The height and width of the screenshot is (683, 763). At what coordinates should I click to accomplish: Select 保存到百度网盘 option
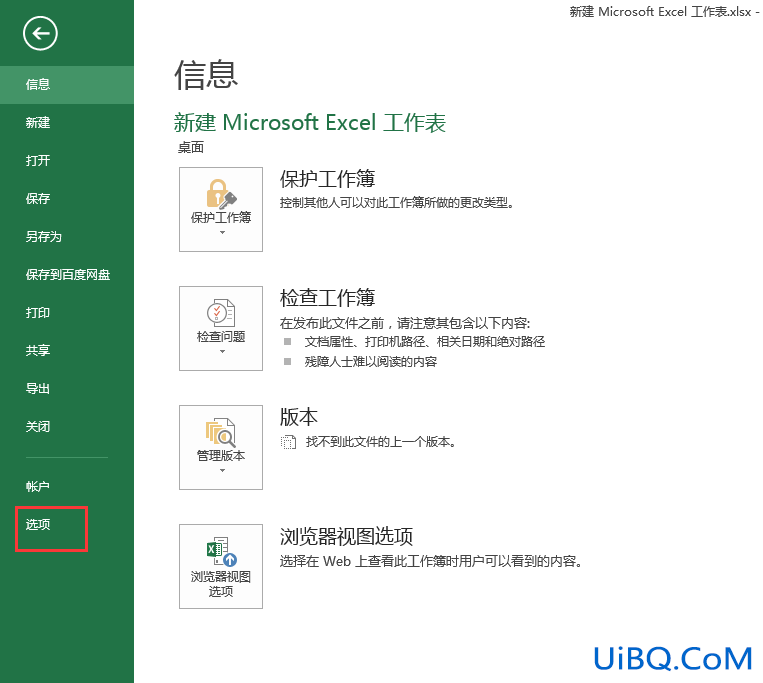pyautogui.click(x=67, y=274)
